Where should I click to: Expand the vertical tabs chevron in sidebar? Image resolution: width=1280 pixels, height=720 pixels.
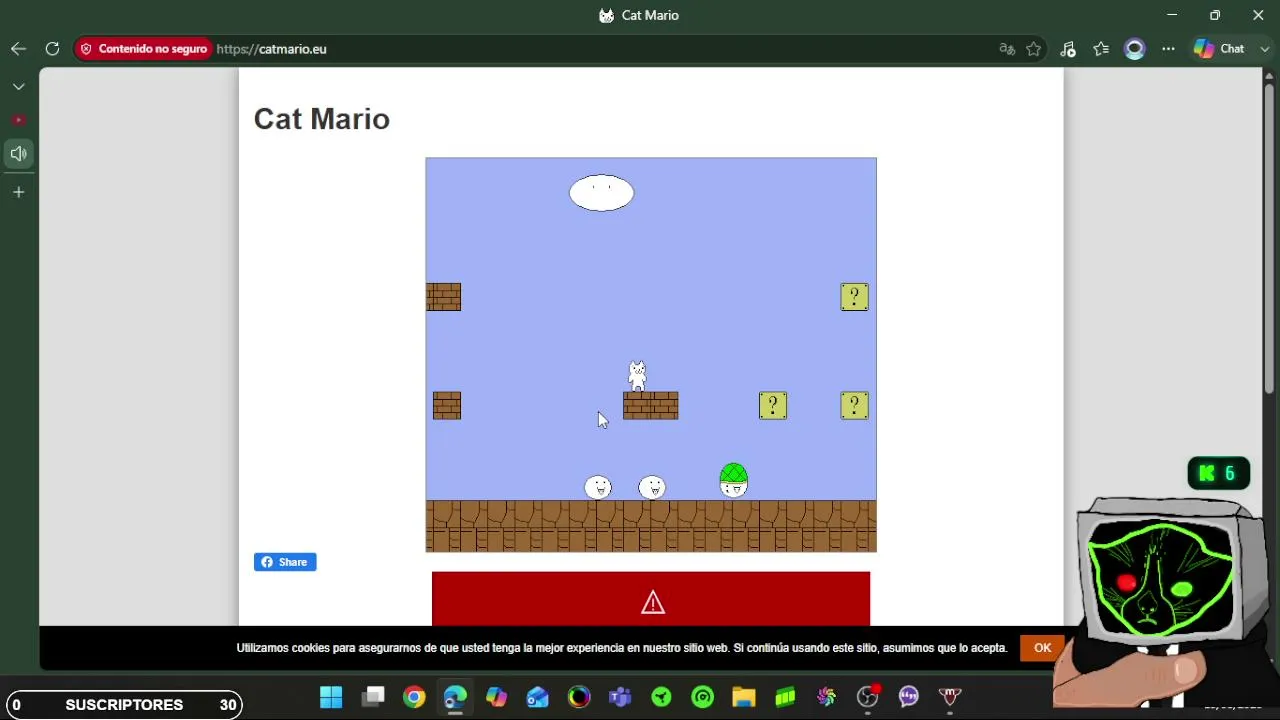(18, 87)
